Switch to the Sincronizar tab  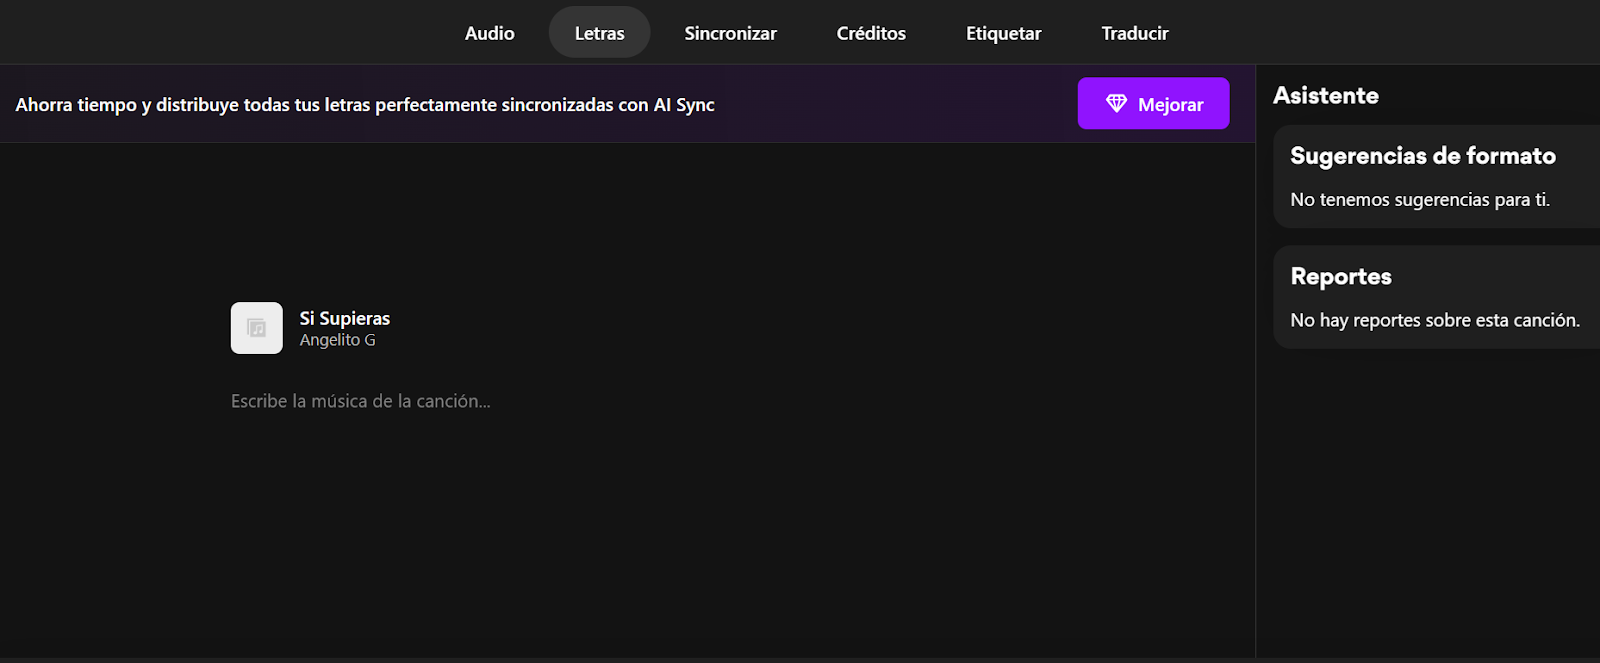730,33
